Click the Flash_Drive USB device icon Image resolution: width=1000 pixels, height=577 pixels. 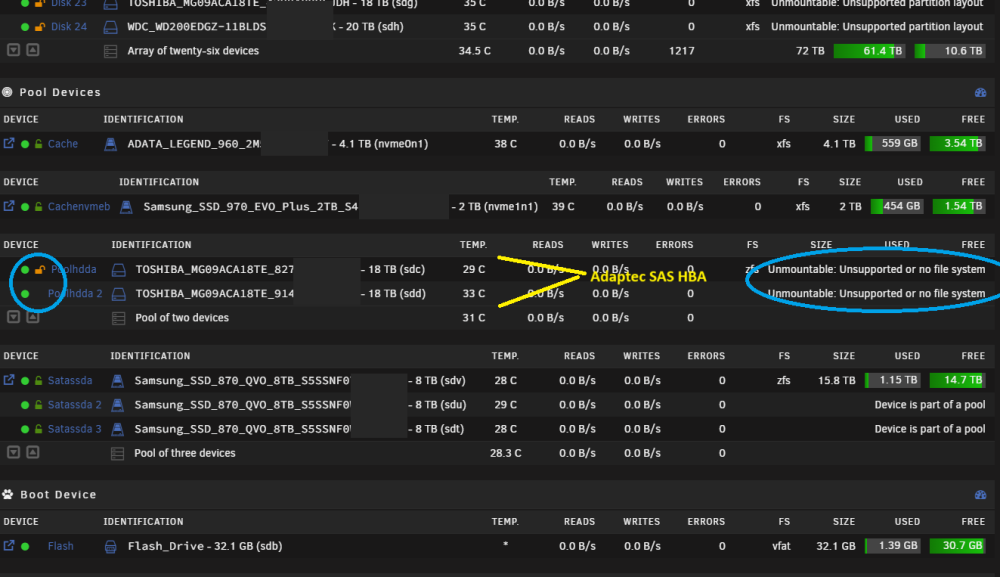pyautogui.click(x=110, y=546)
